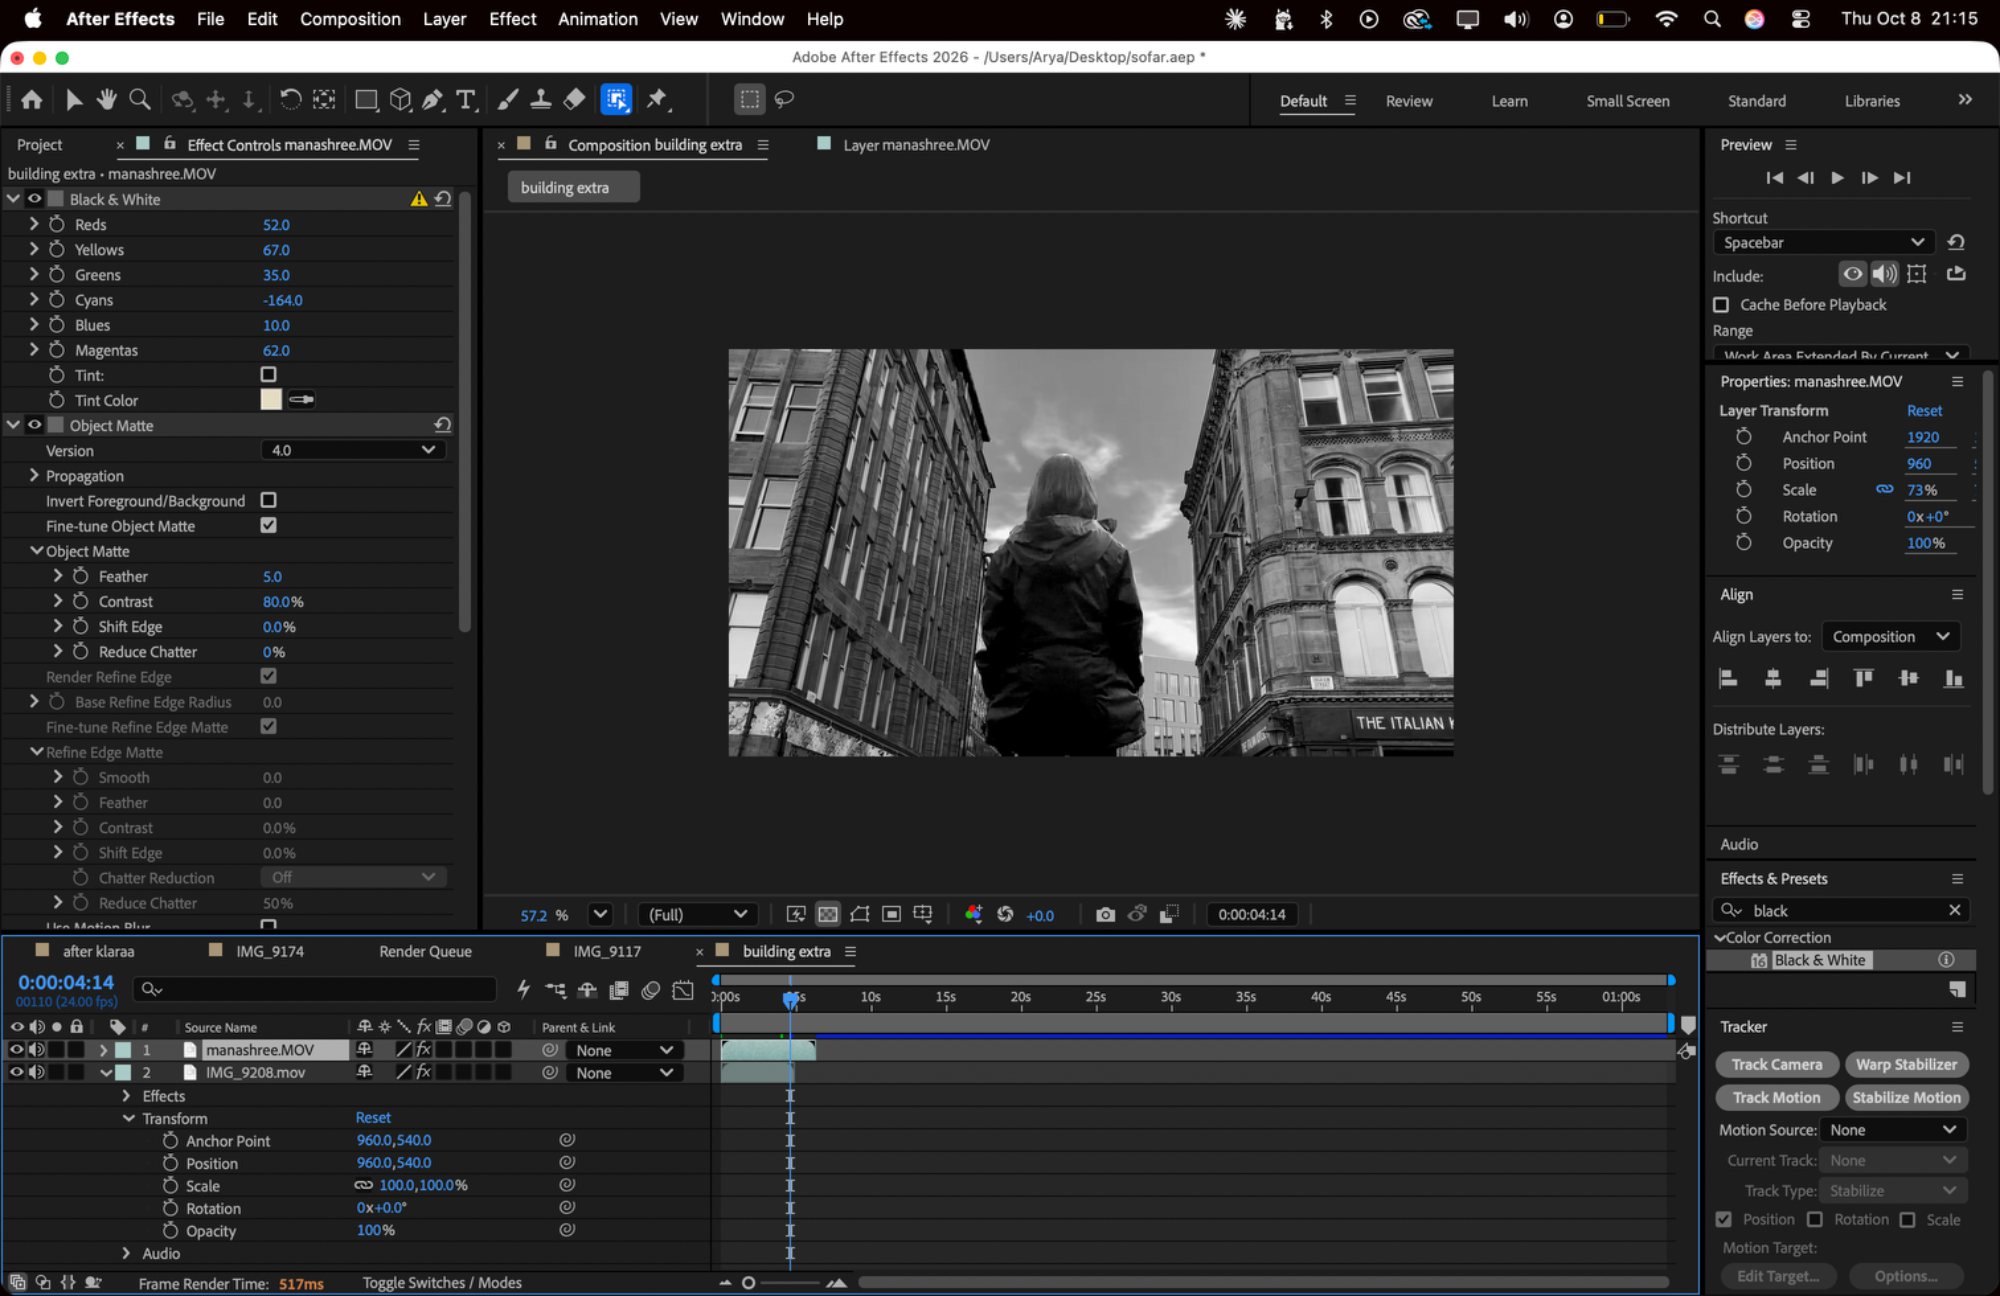The height and width of the screenshot is (1296, 2000).
Task: Expand the Propagation property group
Action: click(34, 475)
